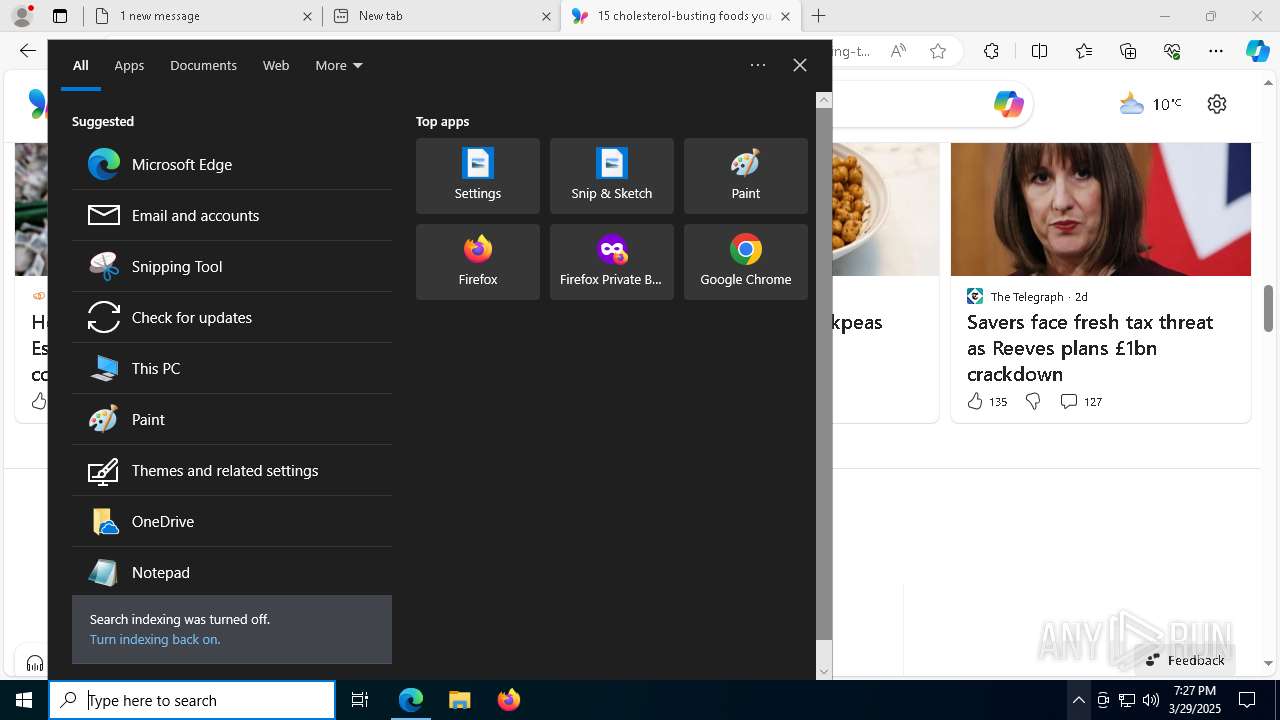The height and width of the screenshot is (720, 1280).
Task: Switch to the Apps search tab
Action: click(x=129, y=65)
